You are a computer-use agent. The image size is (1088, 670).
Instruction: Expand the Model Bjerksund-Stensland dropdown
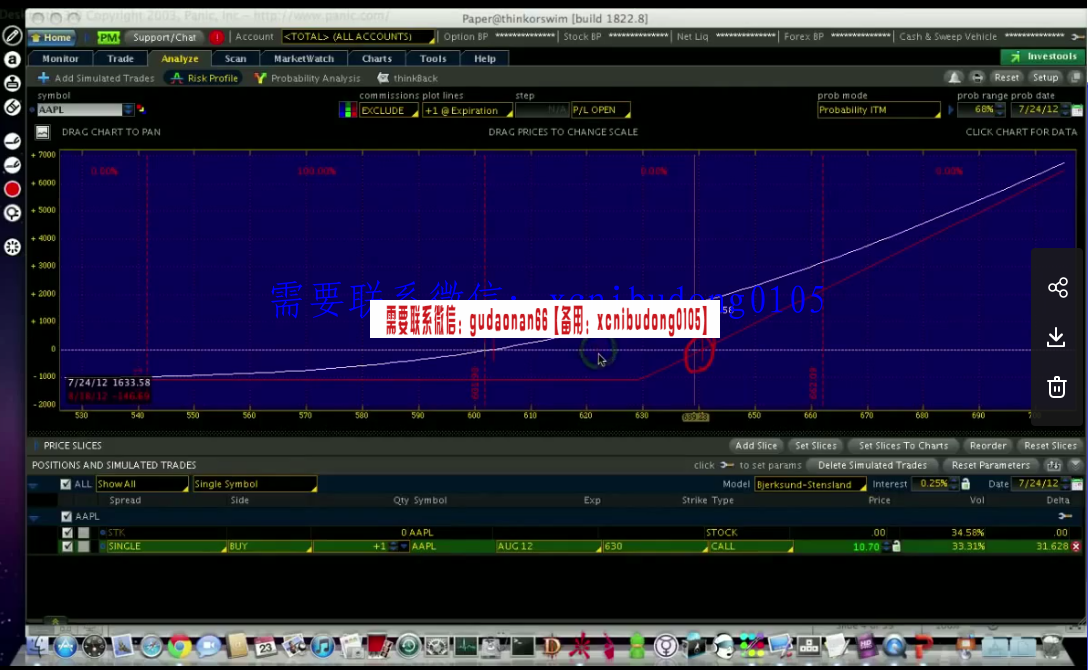tap(808, 484)
